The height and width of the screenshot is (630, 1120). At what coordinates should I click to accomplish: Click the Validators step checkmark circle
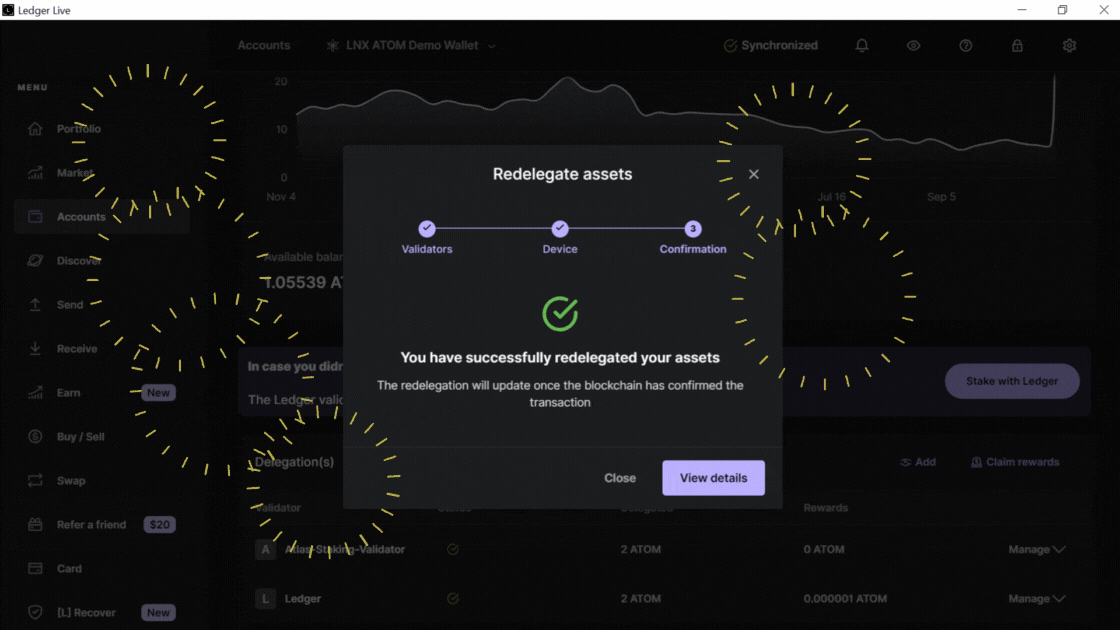pos(427,229)
